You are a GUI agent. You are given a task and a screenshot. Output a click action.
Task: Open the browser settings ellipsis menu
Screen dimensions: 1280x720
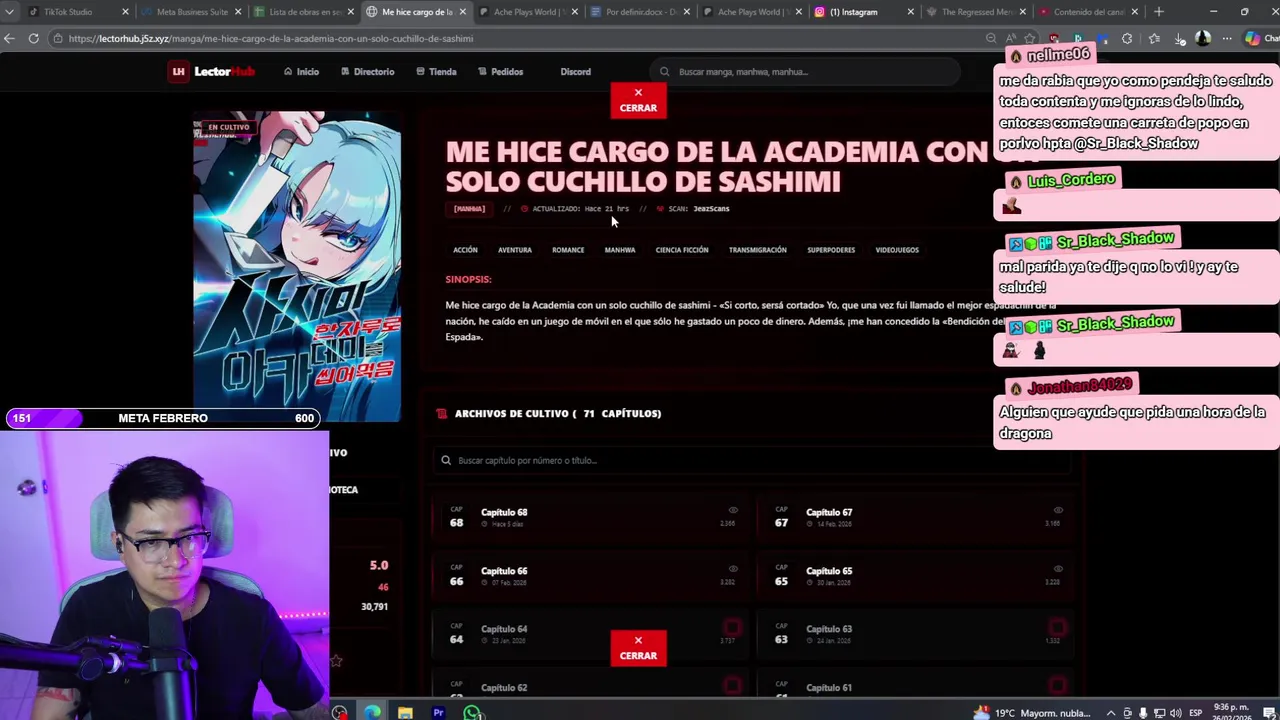point(1227,38)
